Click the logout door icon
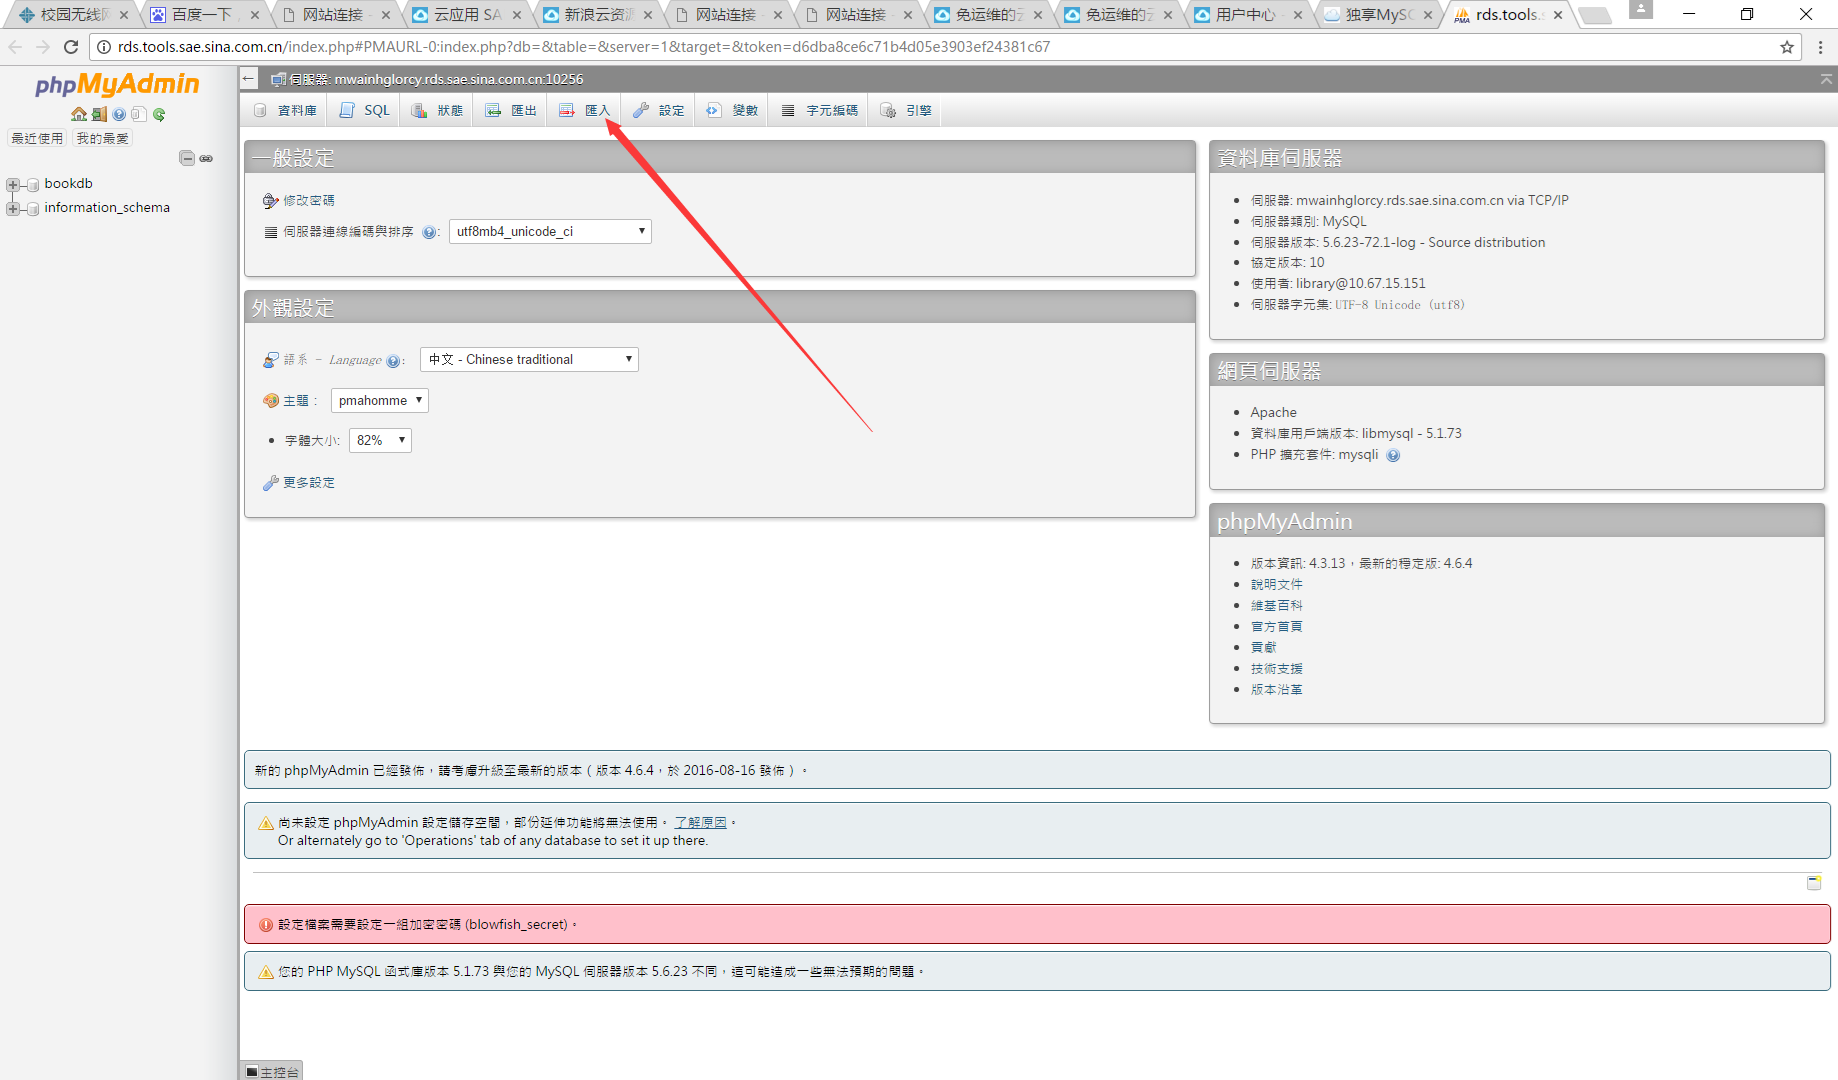The width and height of the screenshot is (1838, 1080). (x=99, y=114)
